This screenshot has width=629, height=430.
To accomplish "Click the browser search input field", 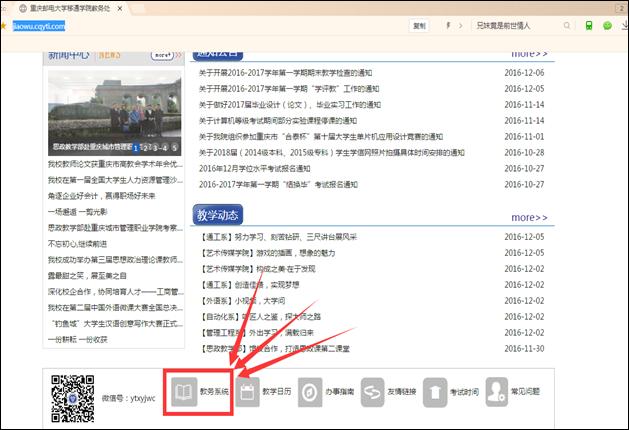I will click(x=515, y=25).
